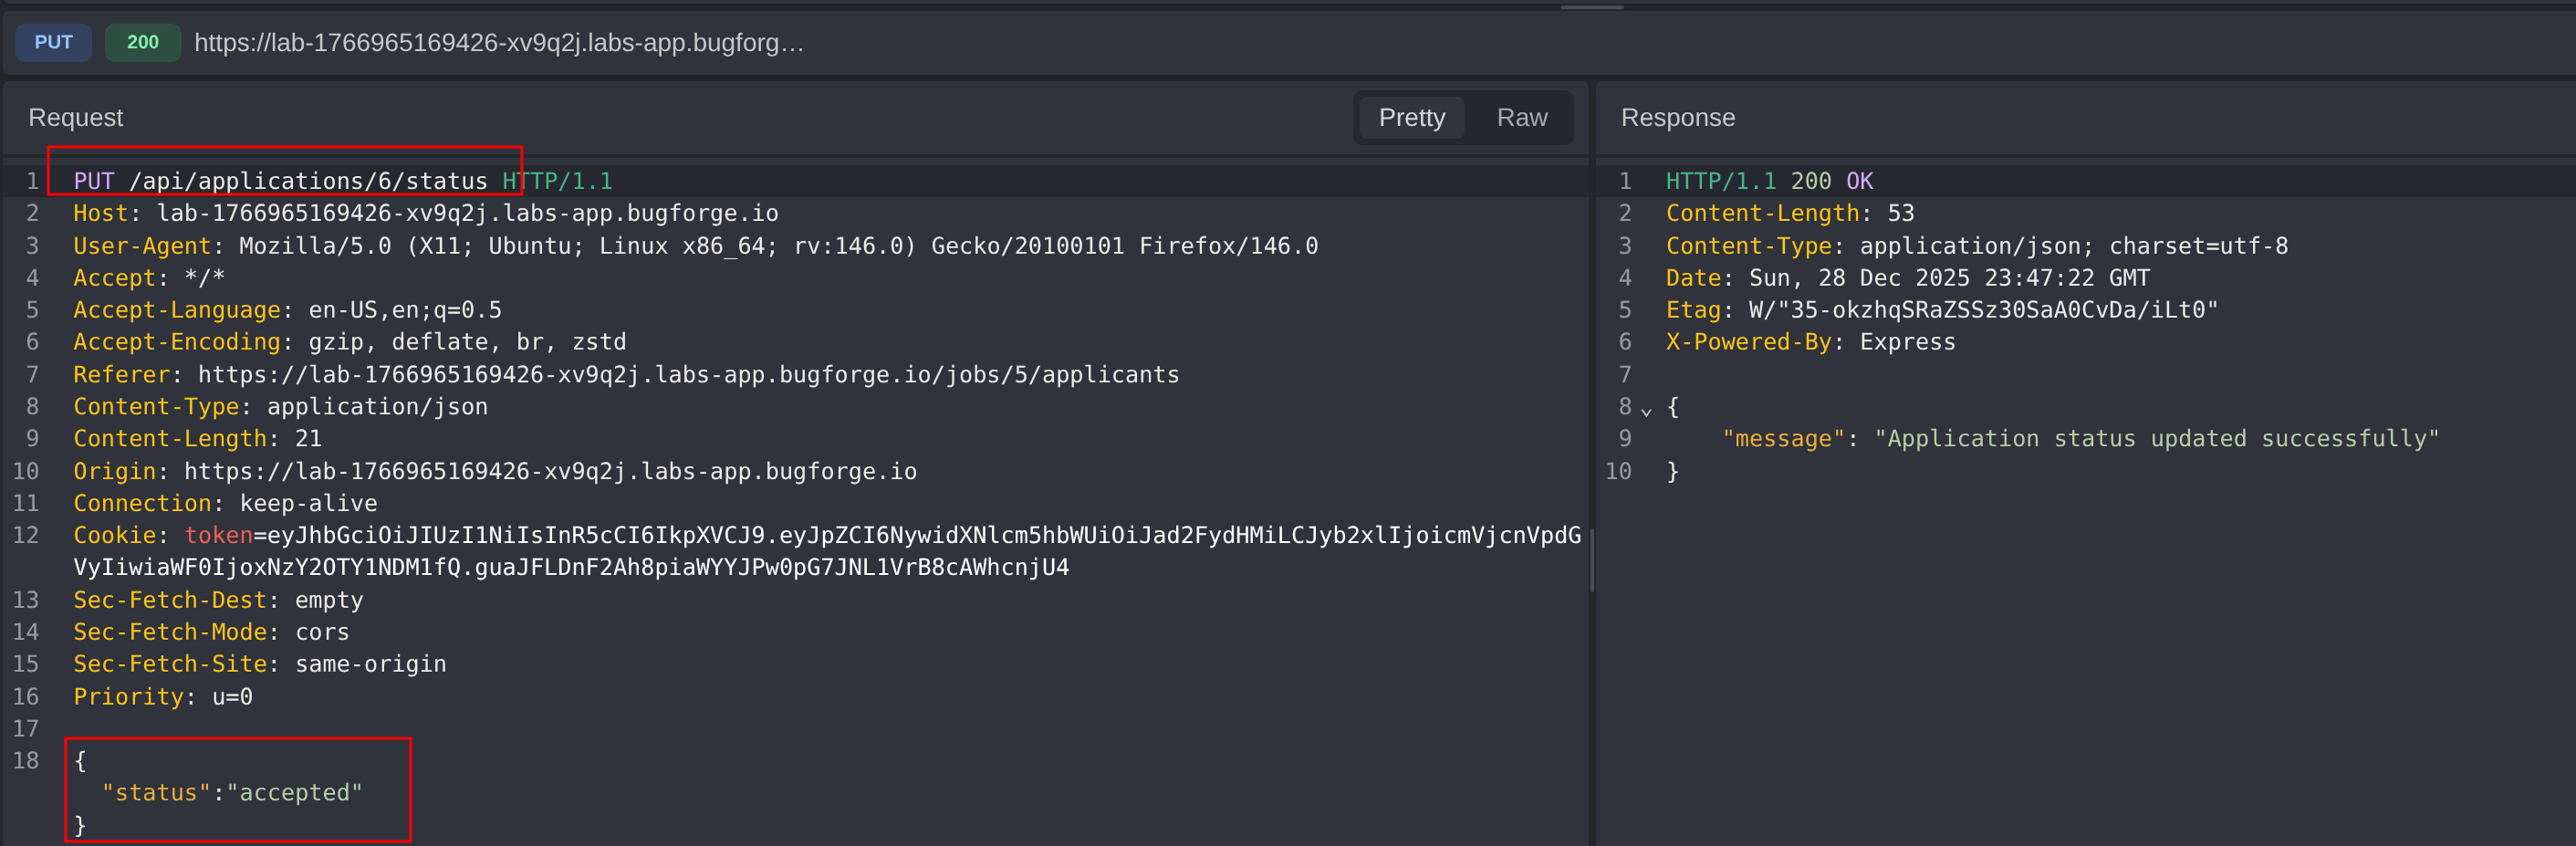The image size is (2576, 846).
Task: Click the PUT method badge
Action: [x=53, y=42]
